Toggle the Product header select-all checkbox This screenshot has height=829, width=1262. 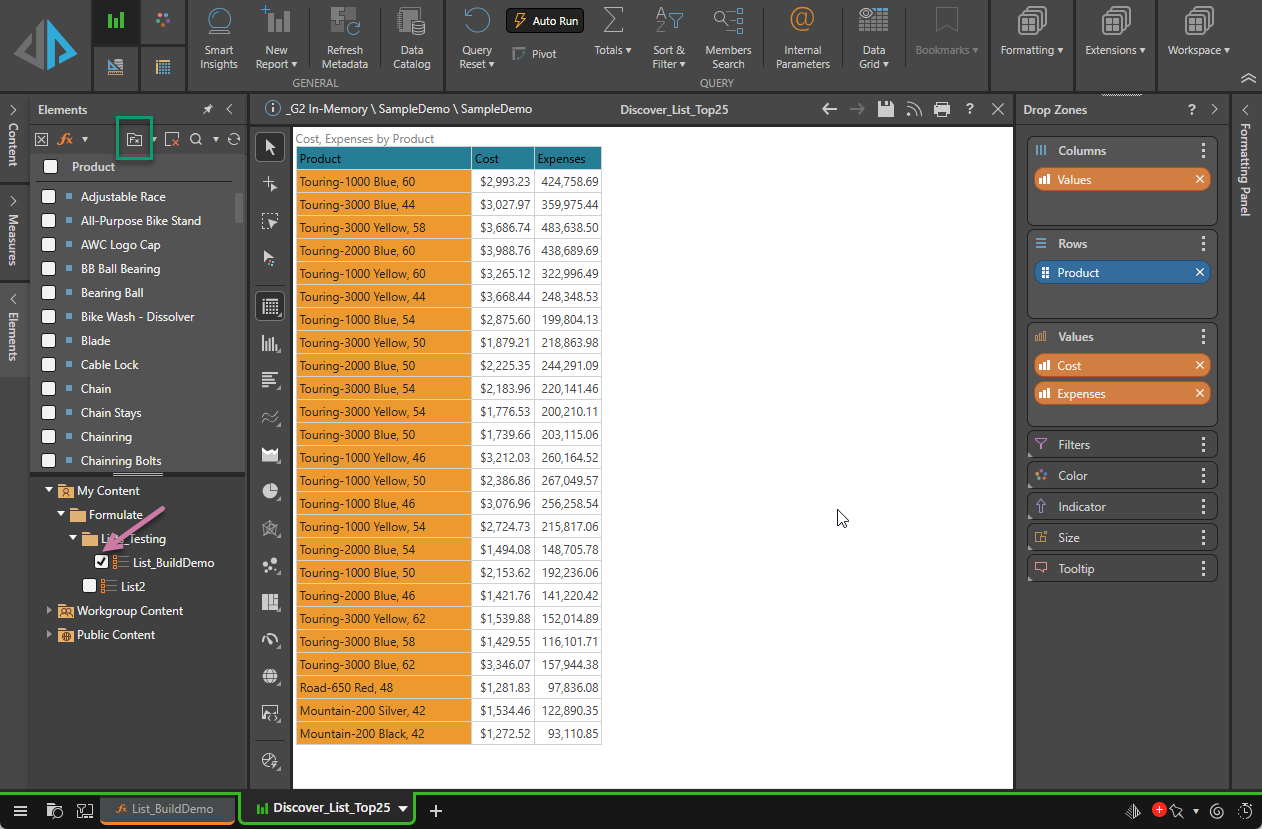50,167
